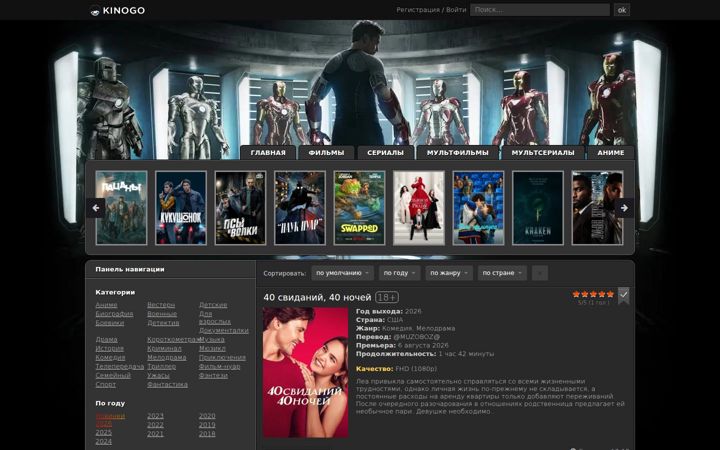Toggle the bookmark checkmark for 40 свиданий
720x450 pixels.
click(x=623, y=295)
